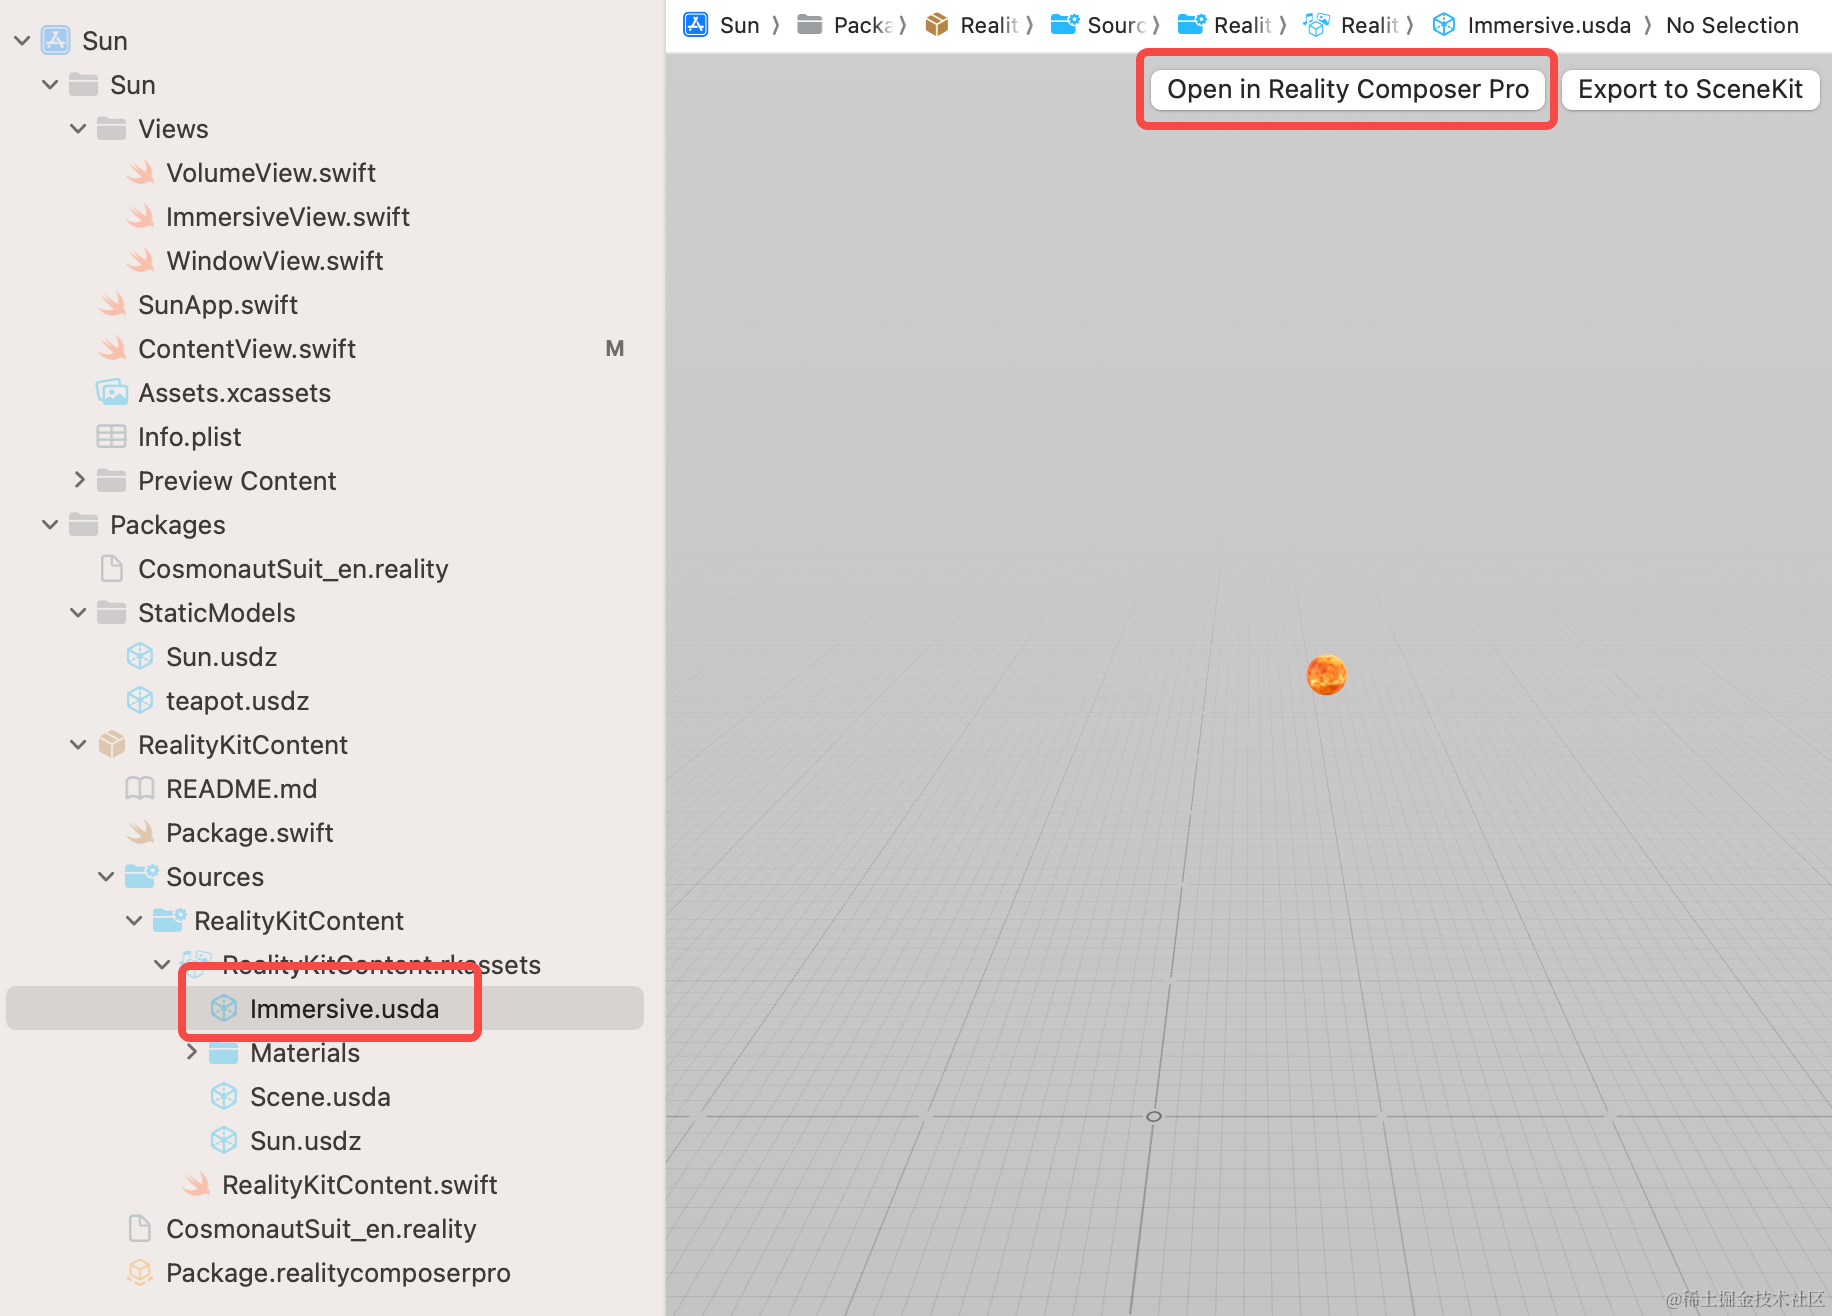Select Sun in the breadcrumb path

tap(739, 25)
